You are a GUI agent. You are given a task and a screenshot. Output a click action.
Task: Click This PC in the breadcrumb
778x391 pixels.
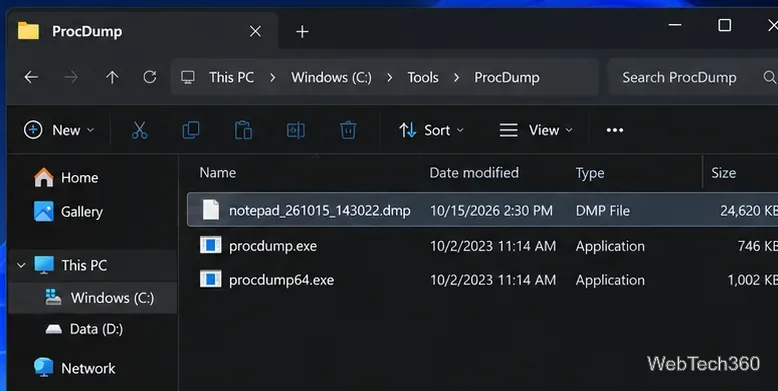point(231,77)
